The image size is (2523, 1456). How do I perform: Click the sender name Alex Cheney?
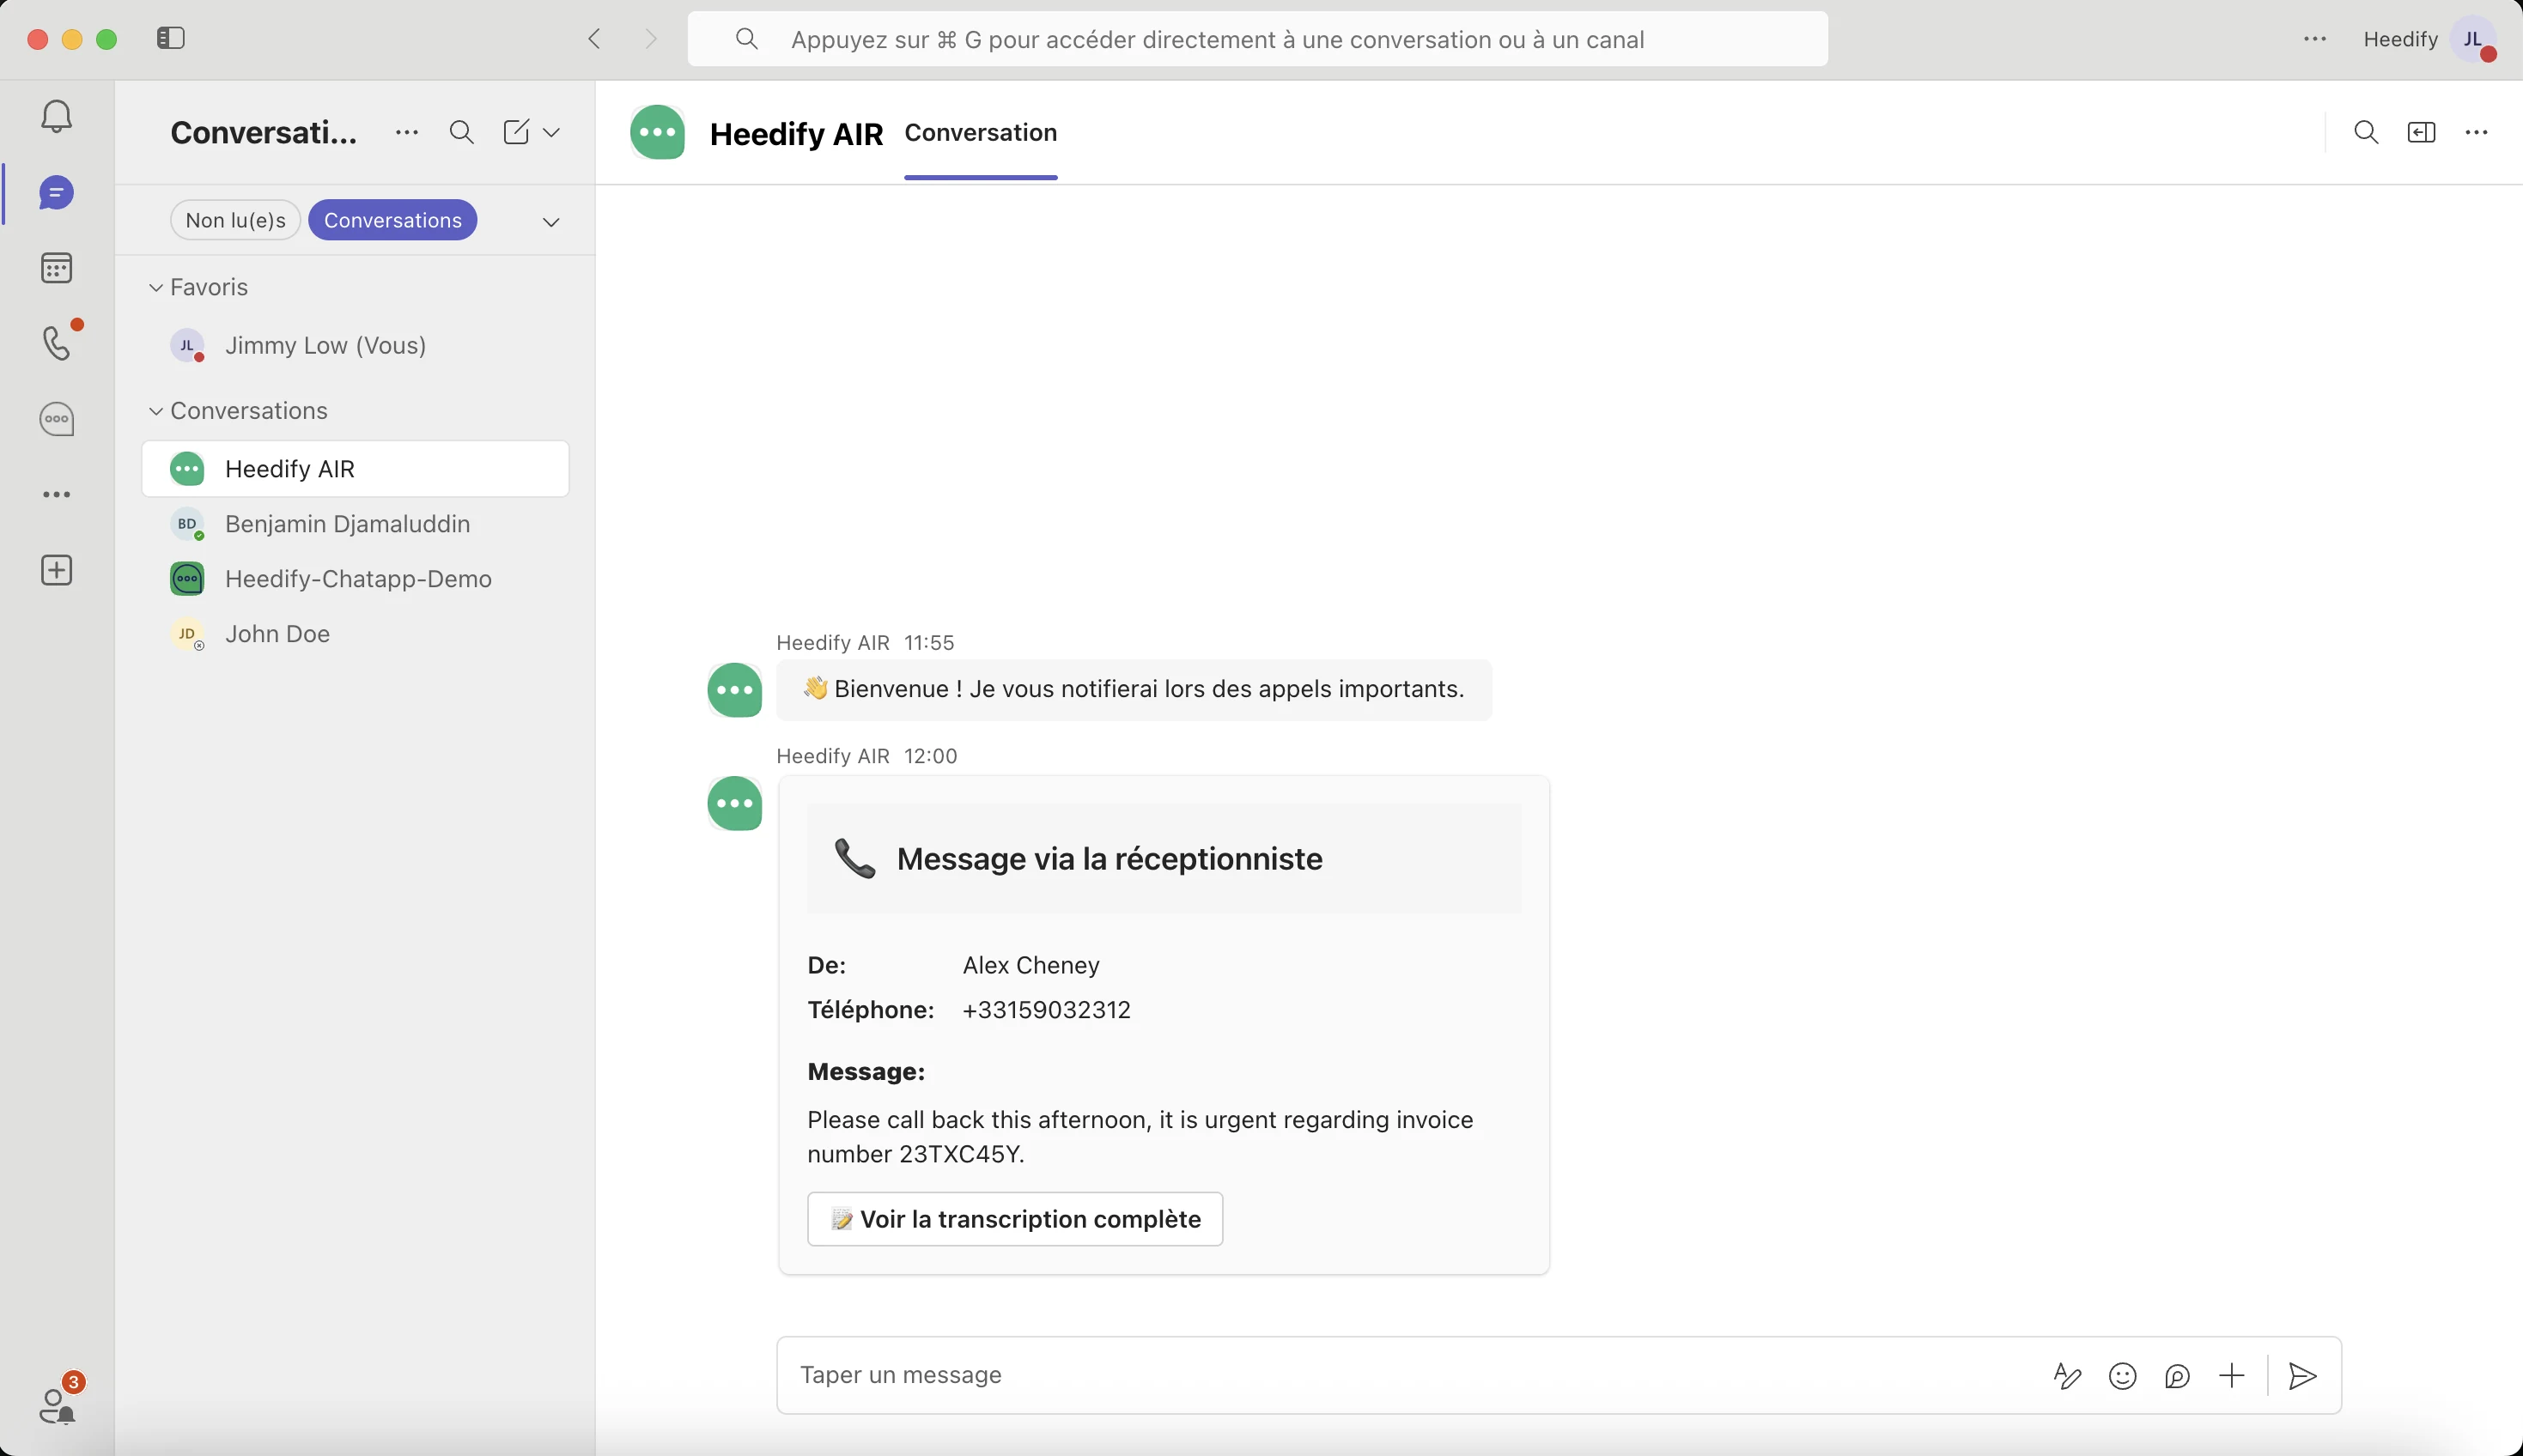1031,965
